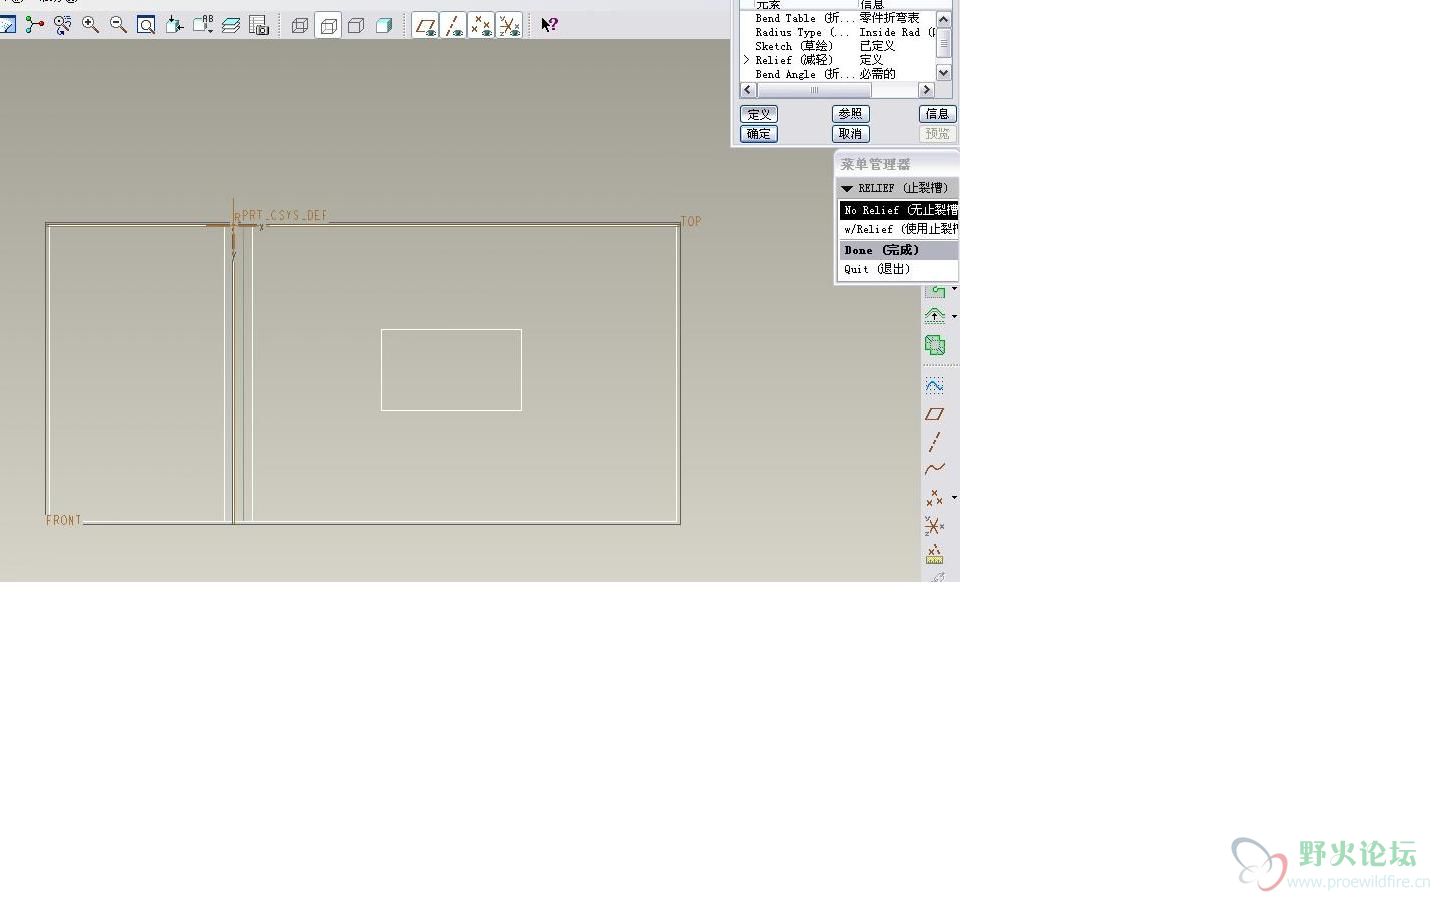The width and height of the screenshot is (1440, 900).
Task: Toggle coordinate systems visibility
Action: 509,25
